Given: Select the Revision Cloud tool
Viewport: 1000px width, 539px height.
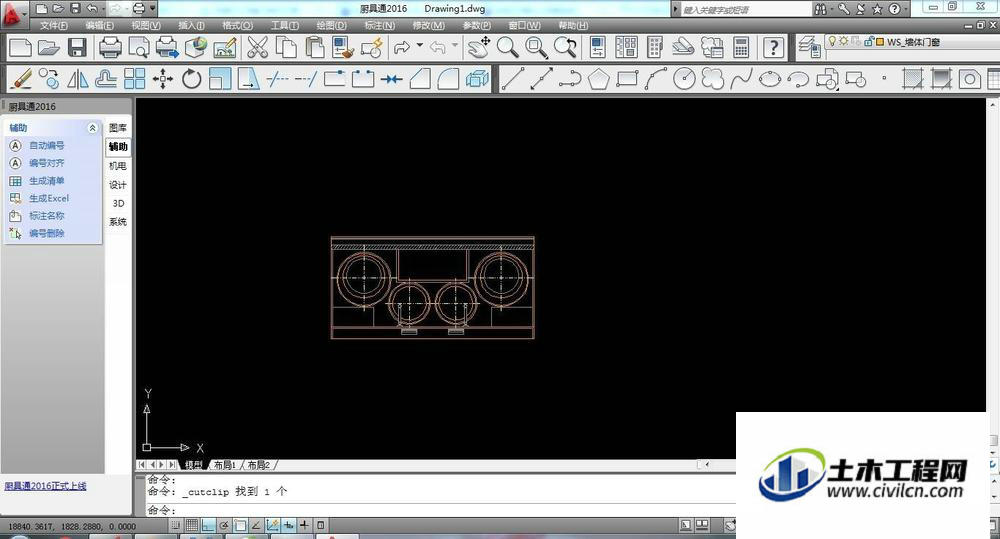Looking at the screenshot, I should coord(712,79).
